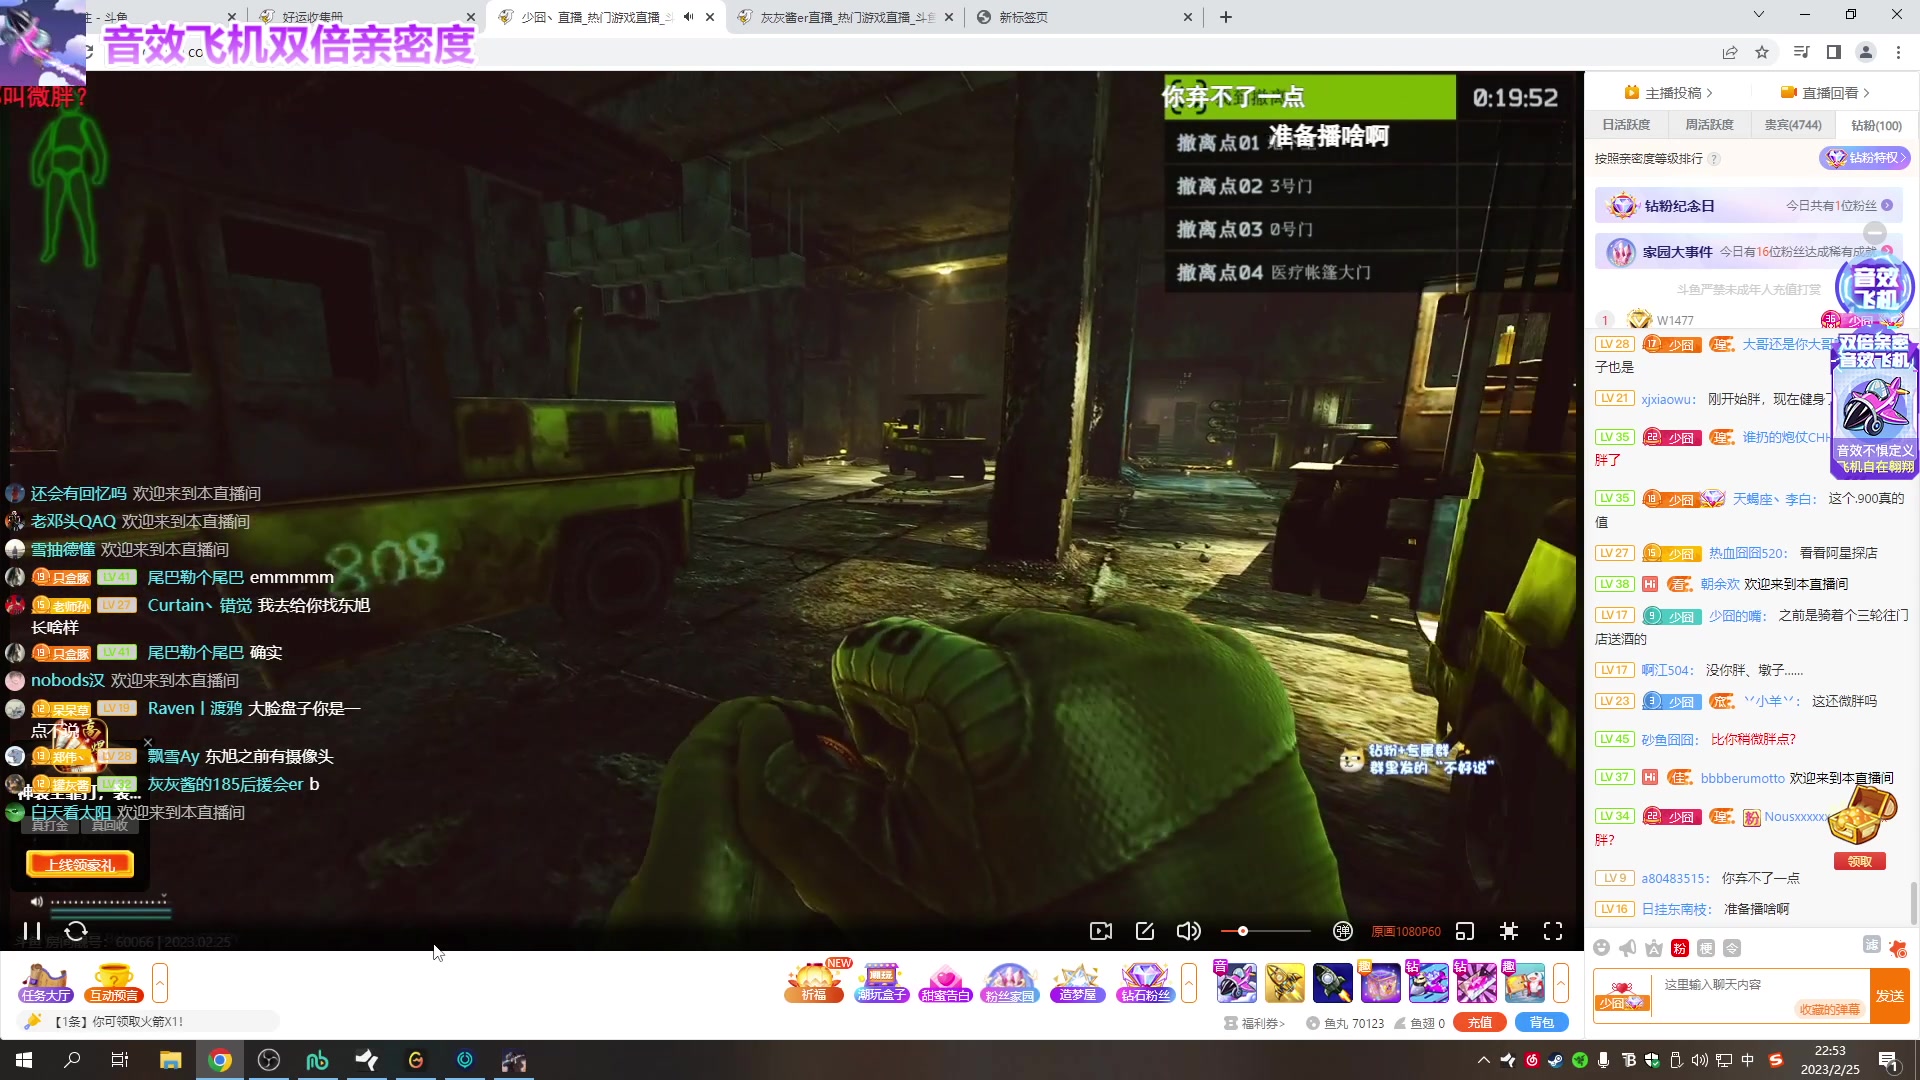Open video quality 原画1080P60 selector
Viewport: 1920px width, 1080px height.
[x=1406, y=931]
